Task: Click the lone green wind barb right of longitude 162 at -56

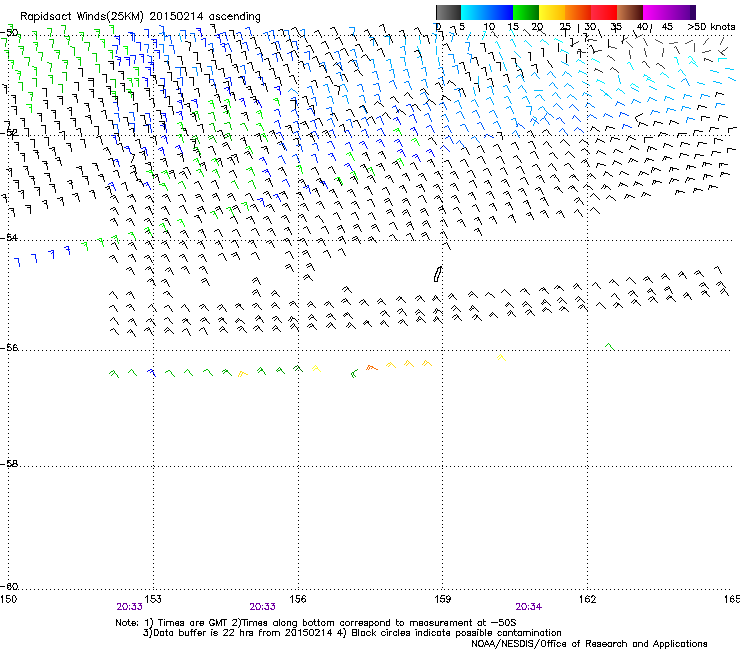Action: pos(610,346)
